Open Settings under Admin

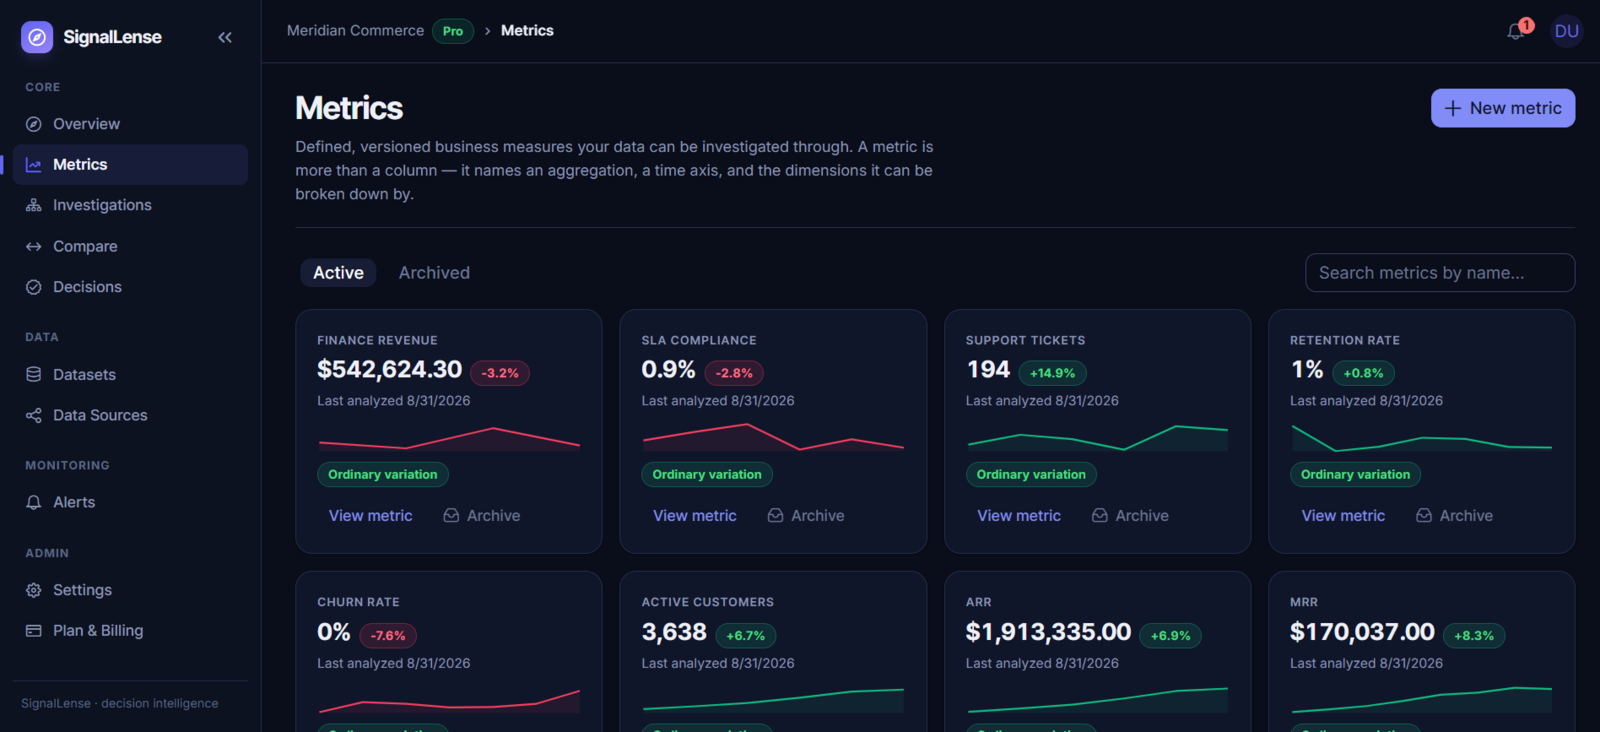(130, 590)
